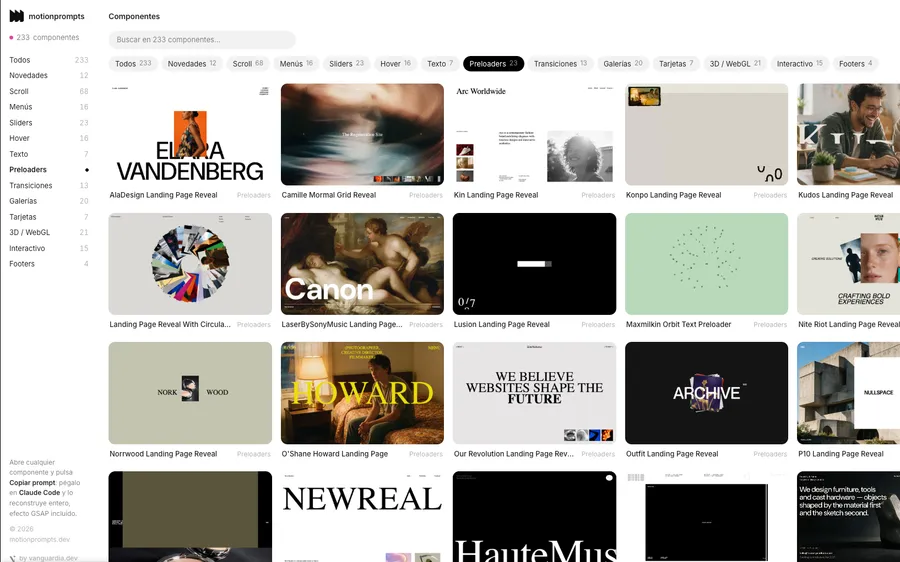Open the circular color wheel reveal thumbnail
Viewport: 900px width, 562px height.
[190, 264]
